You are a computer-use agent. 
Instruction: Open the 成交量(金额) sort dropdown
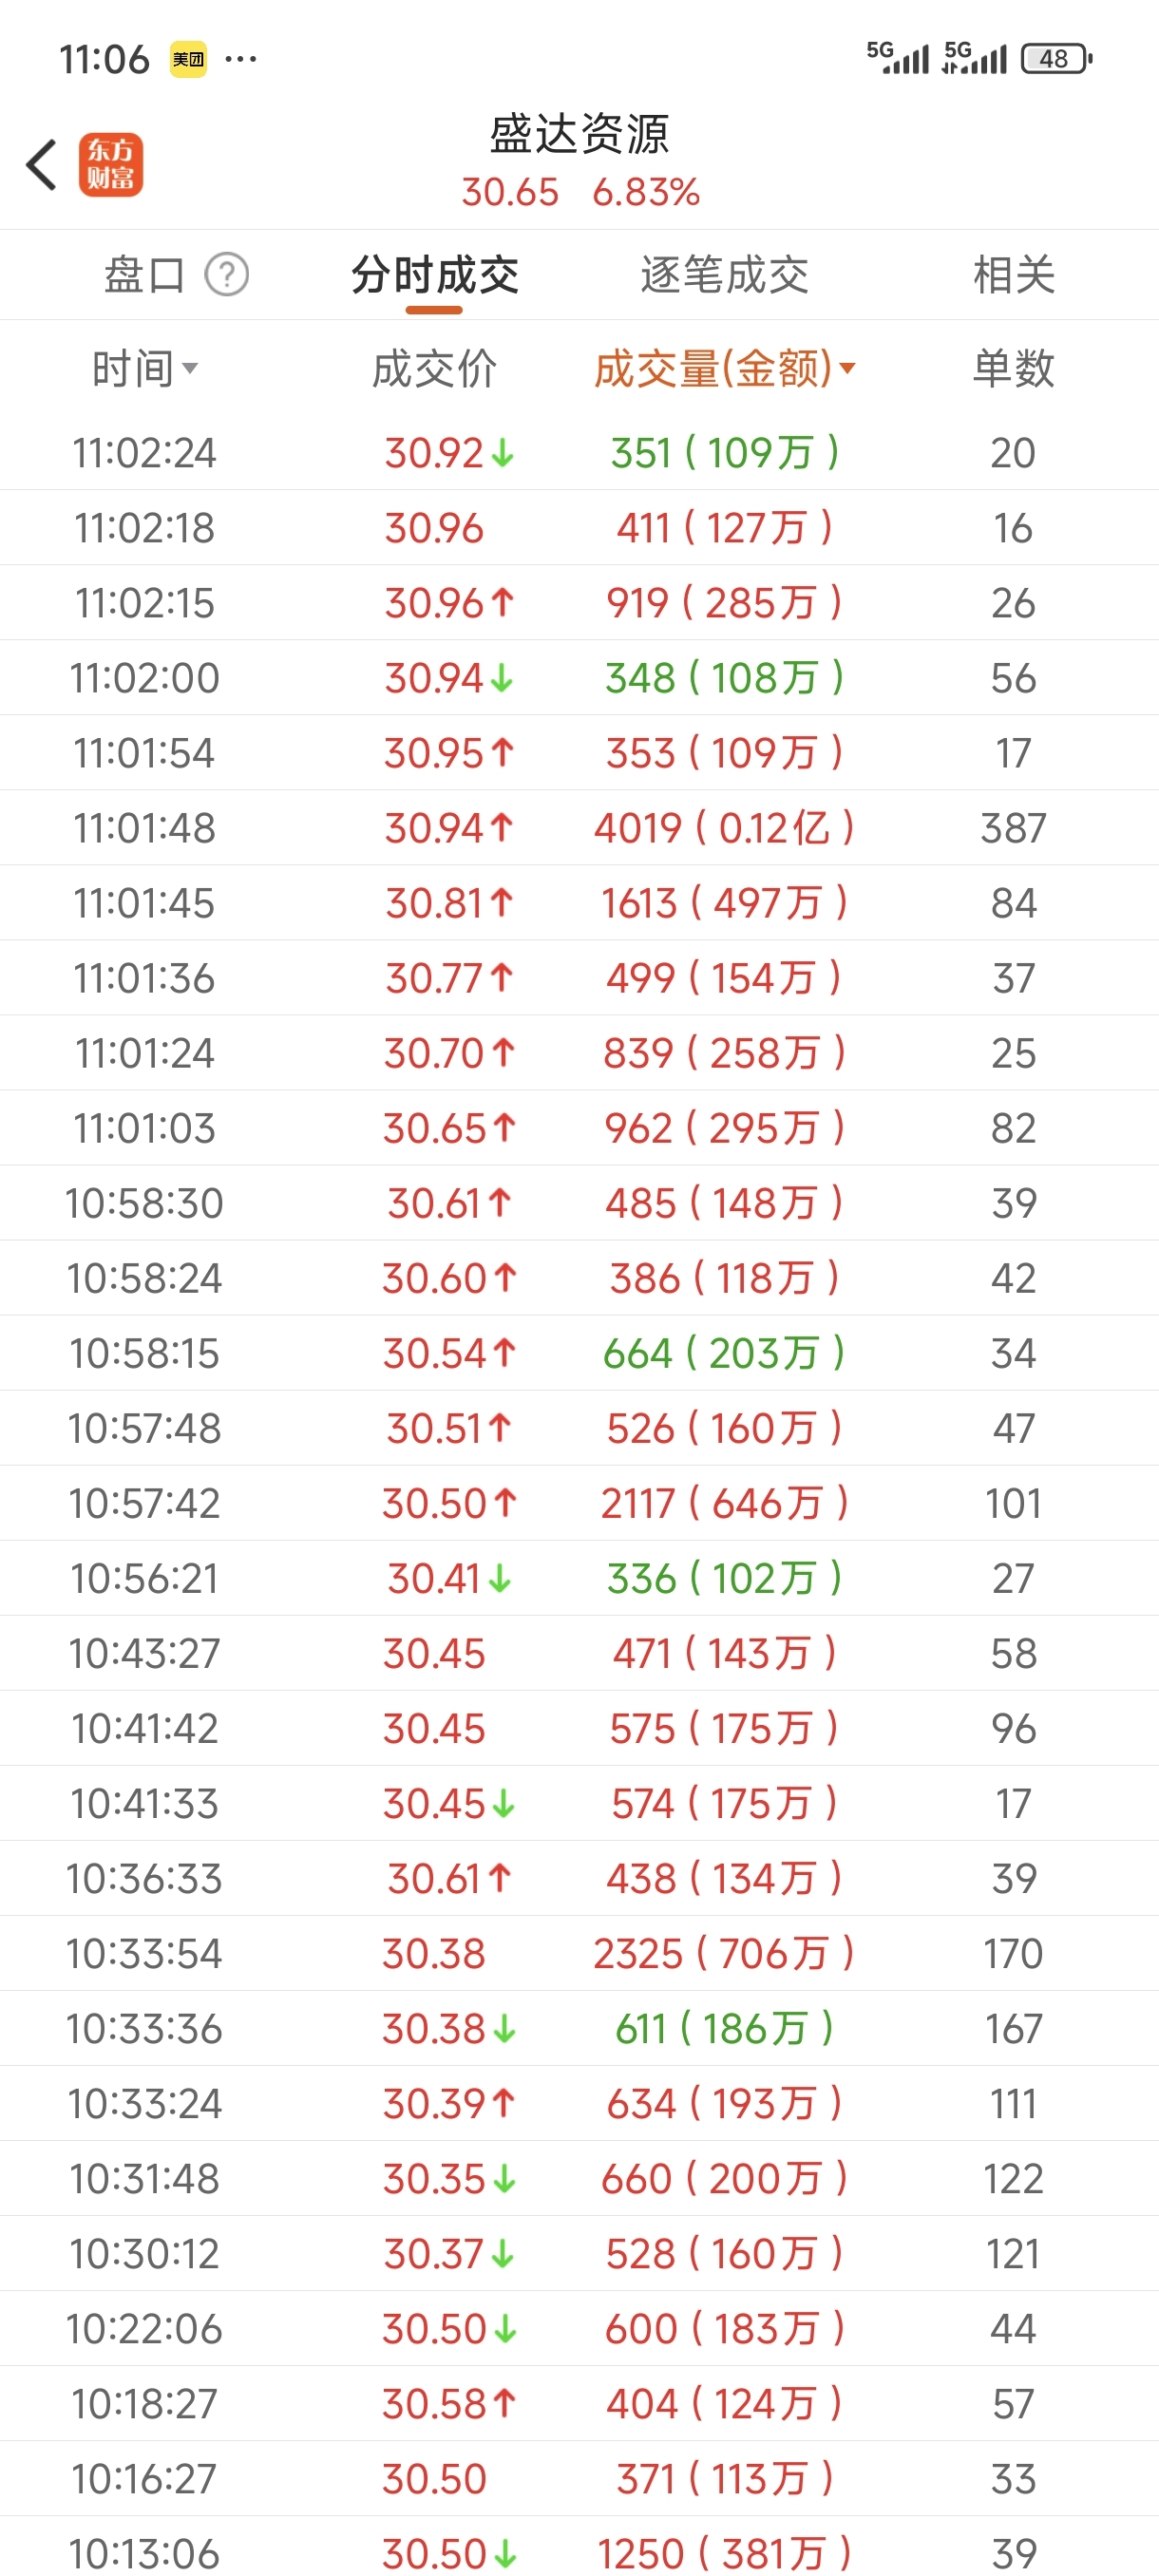coord(725,369)
